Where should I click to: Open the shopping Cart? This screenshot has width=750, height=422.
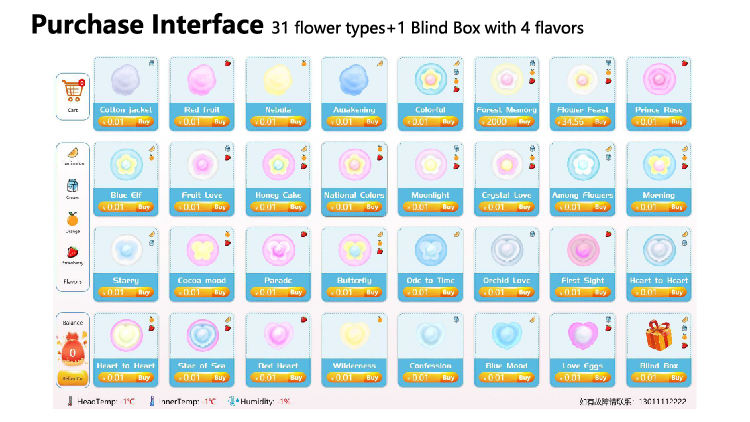click(72, 92)
